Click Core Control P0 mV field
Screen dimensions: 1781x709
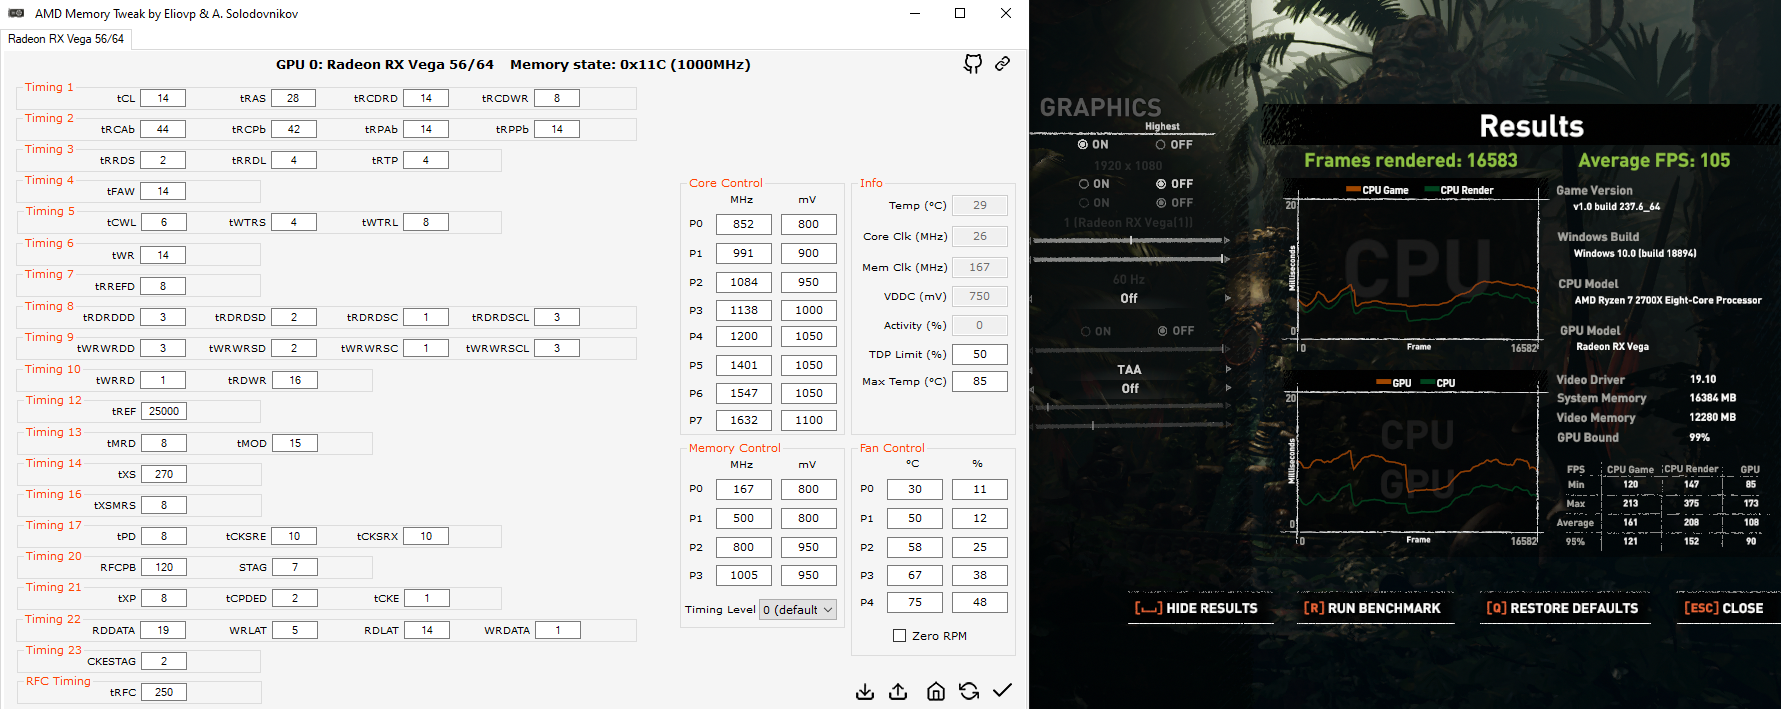808,224
